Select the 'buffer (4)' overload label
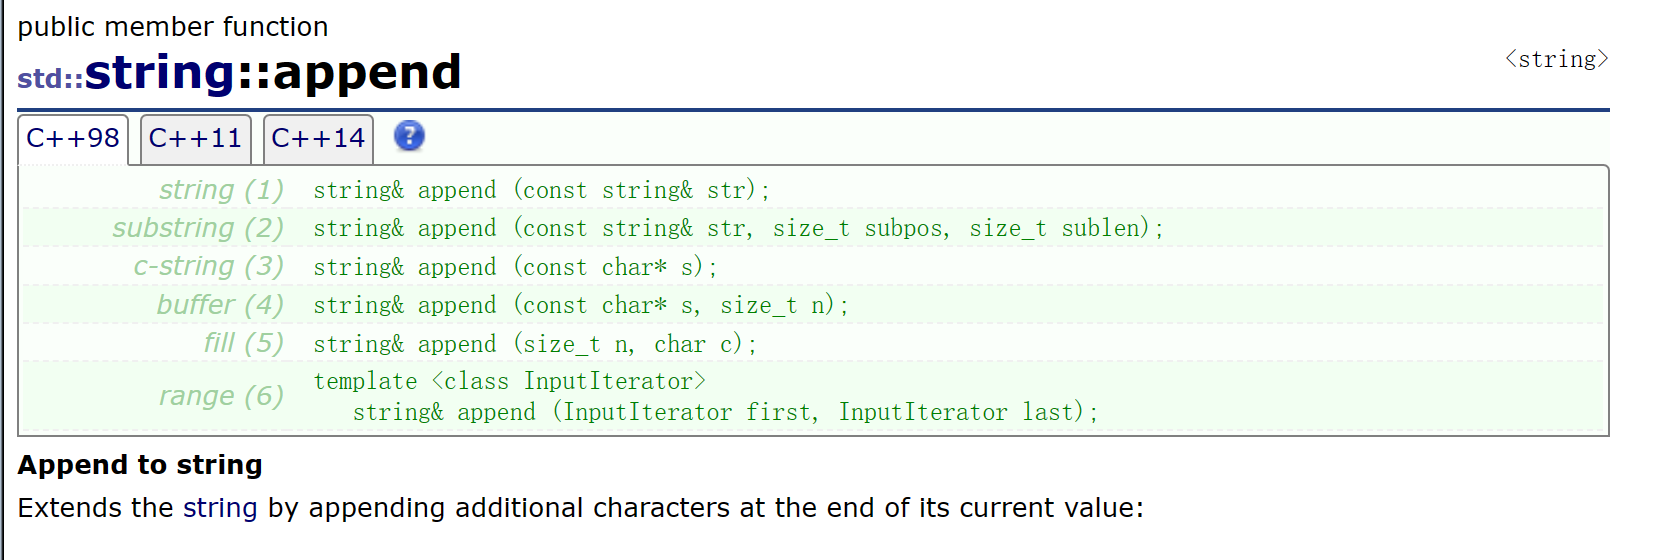The image size is (1675, 560). (220, 305)
